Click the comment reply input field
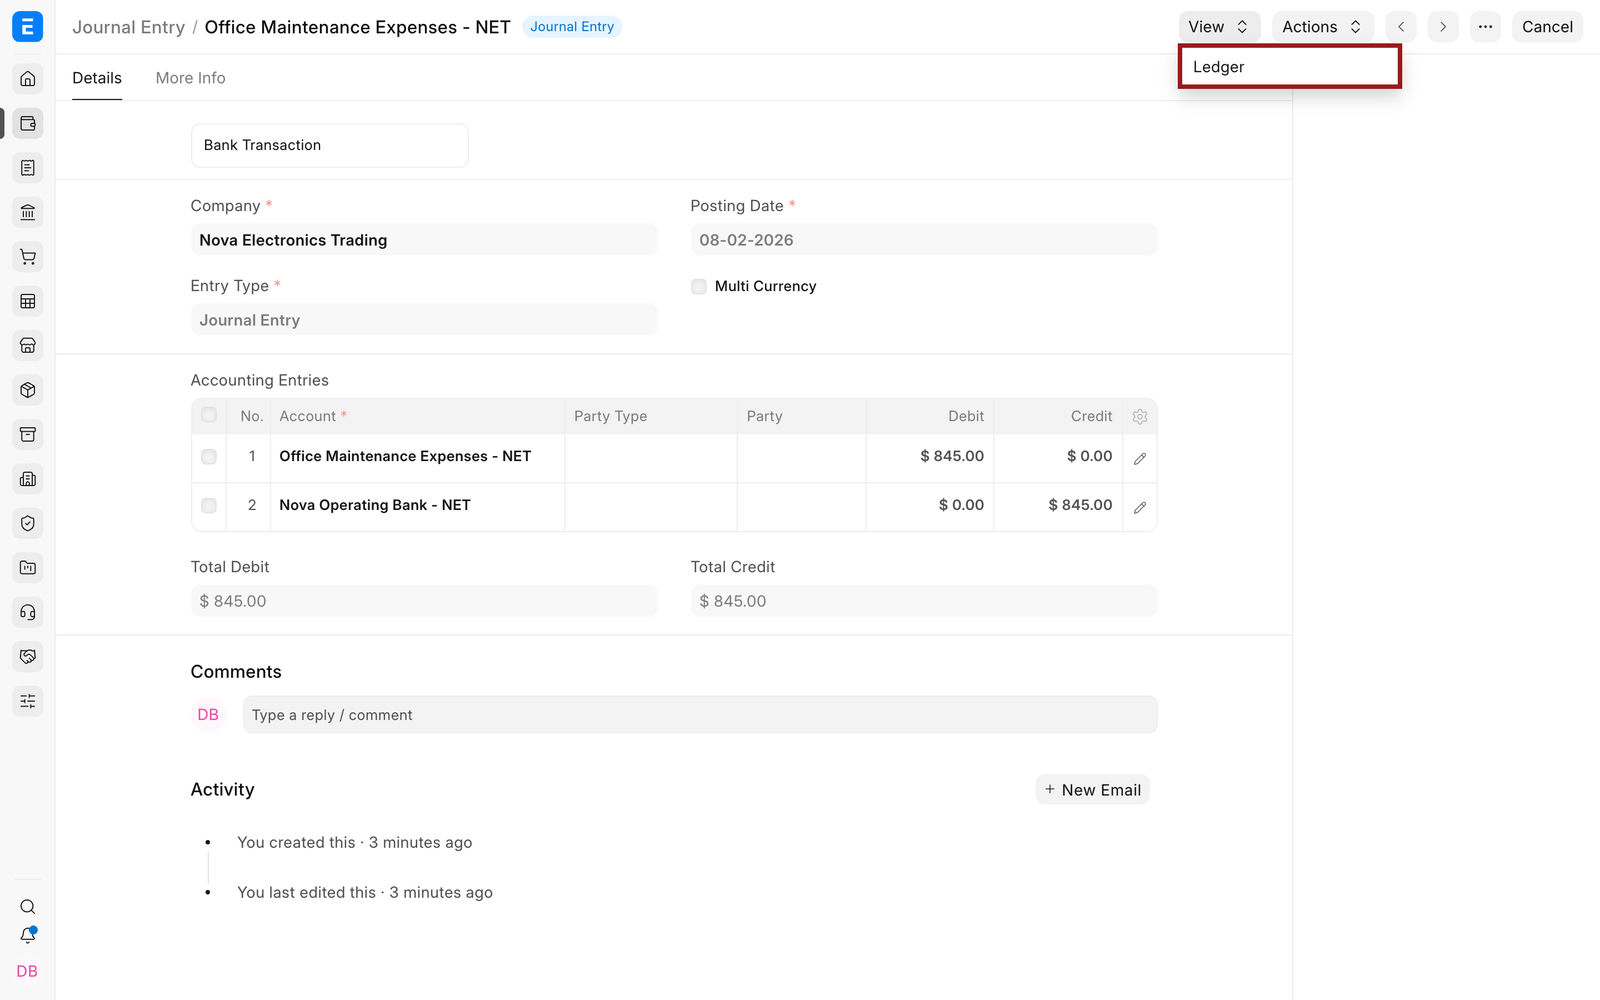Viewport: 1600px width, 1000px height. (700, 715)
